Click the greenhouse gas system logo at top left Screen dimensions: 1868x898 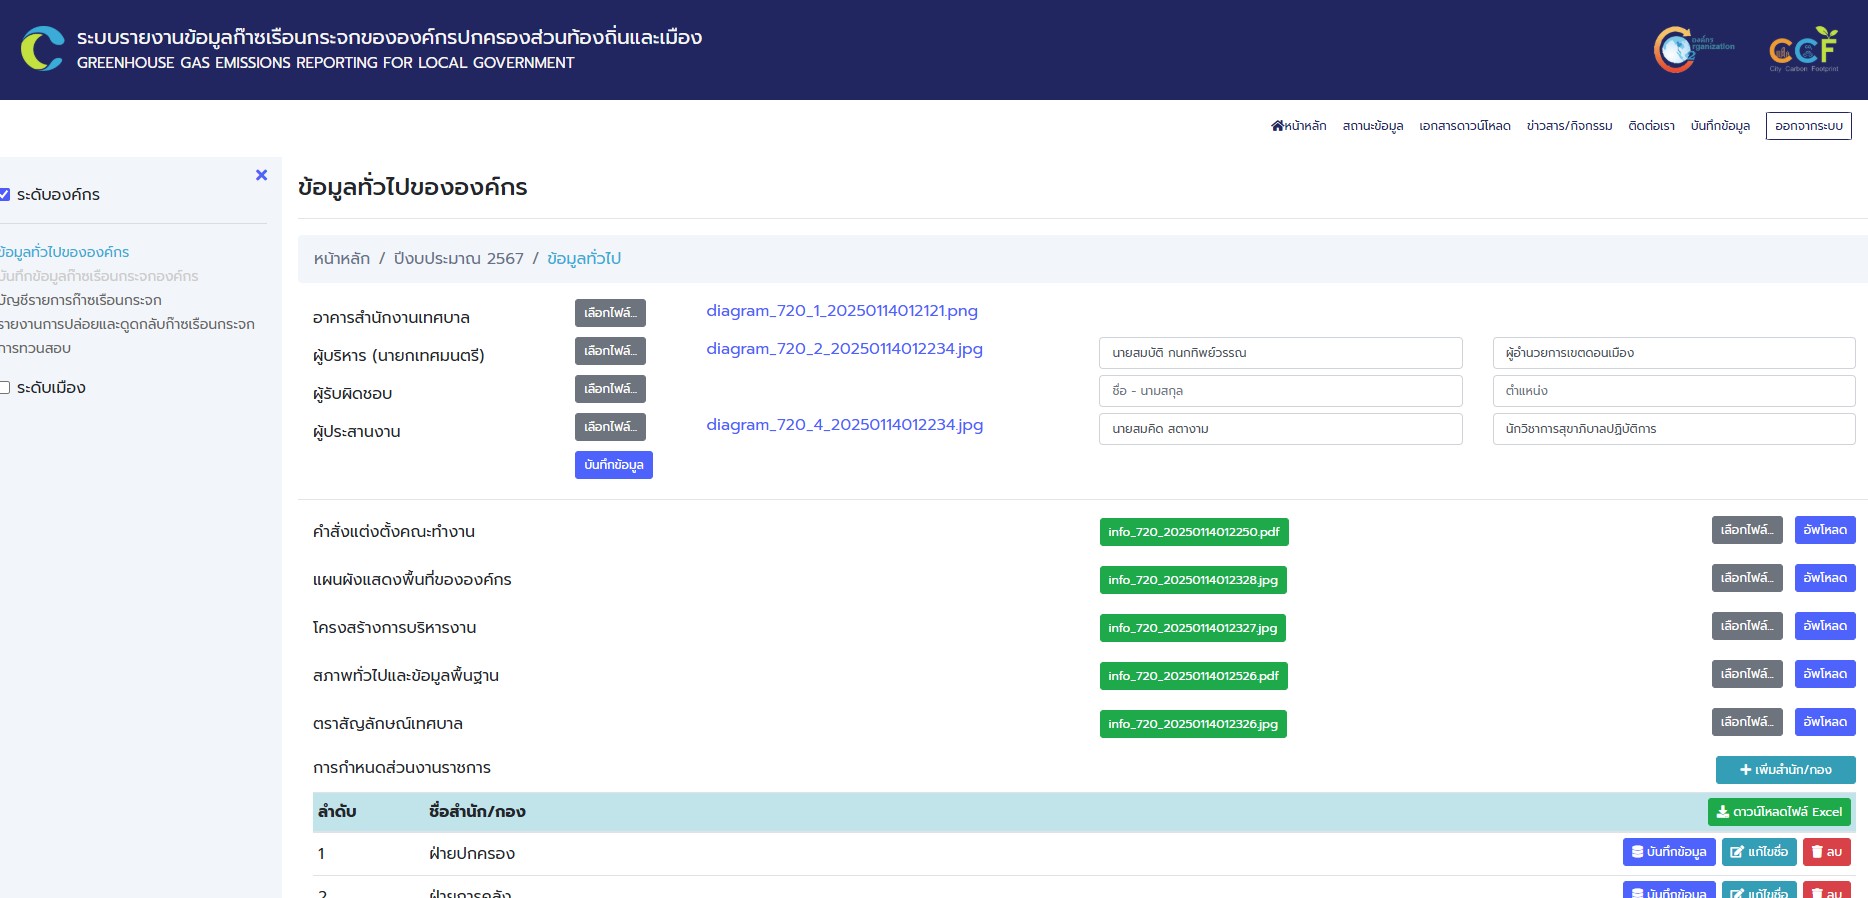pos(43,49)
